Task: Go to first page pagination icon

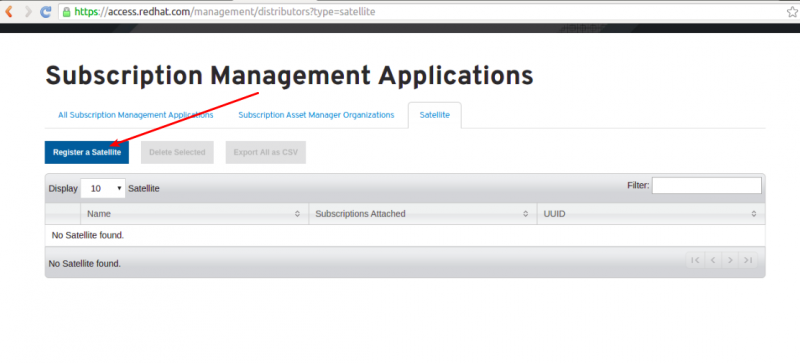Action: (x=695, y=260)
